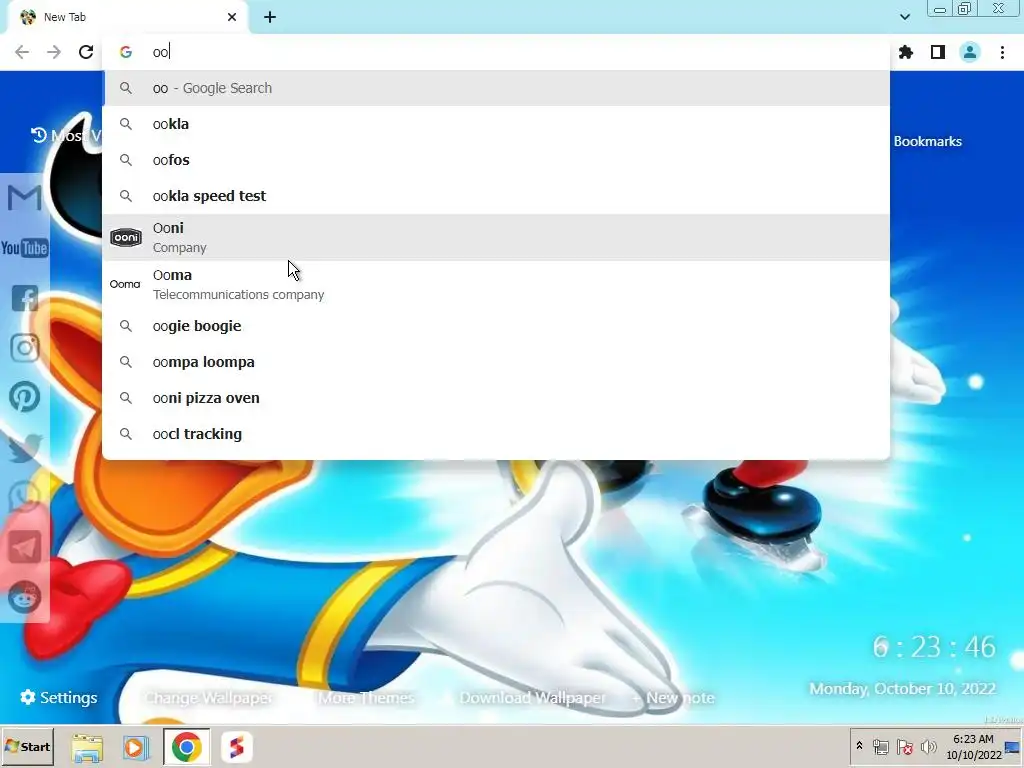
Task: Open File Explorer from the taskbar
Action: pos(88,747)
